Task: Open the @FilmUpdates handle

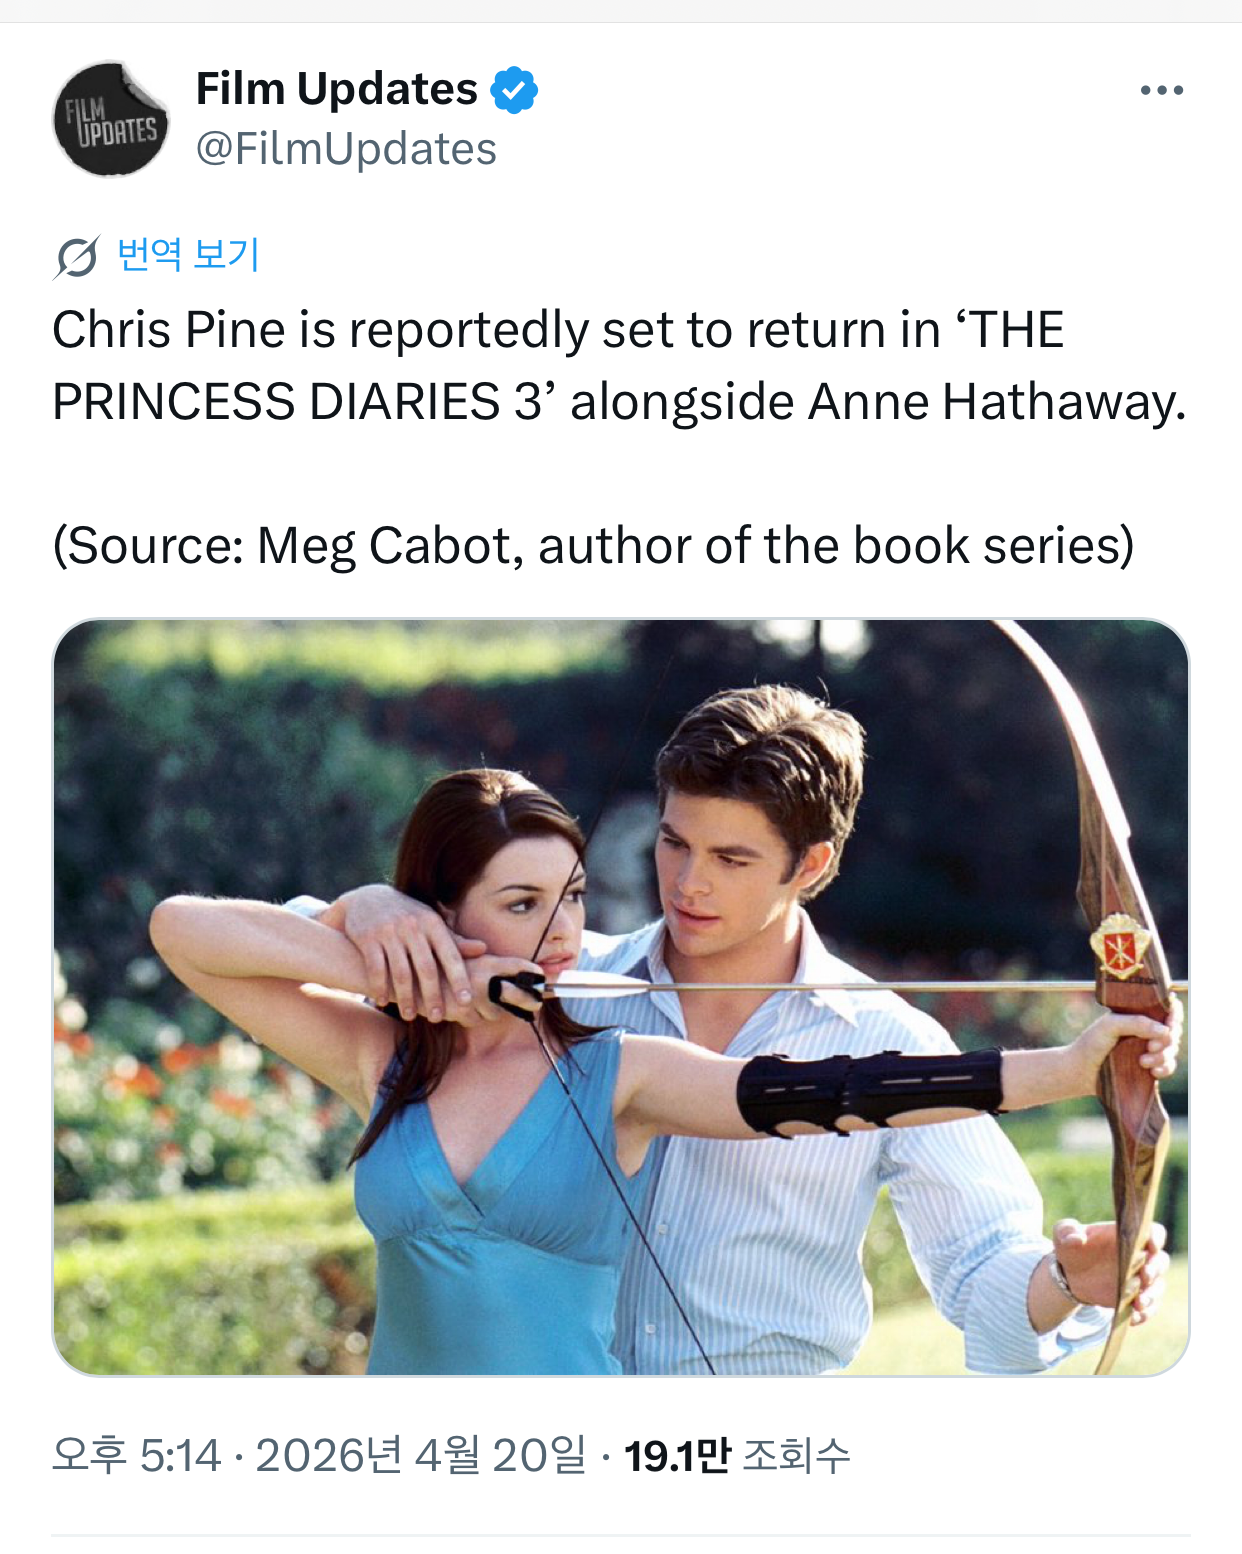Action: (x=346, y=149)
